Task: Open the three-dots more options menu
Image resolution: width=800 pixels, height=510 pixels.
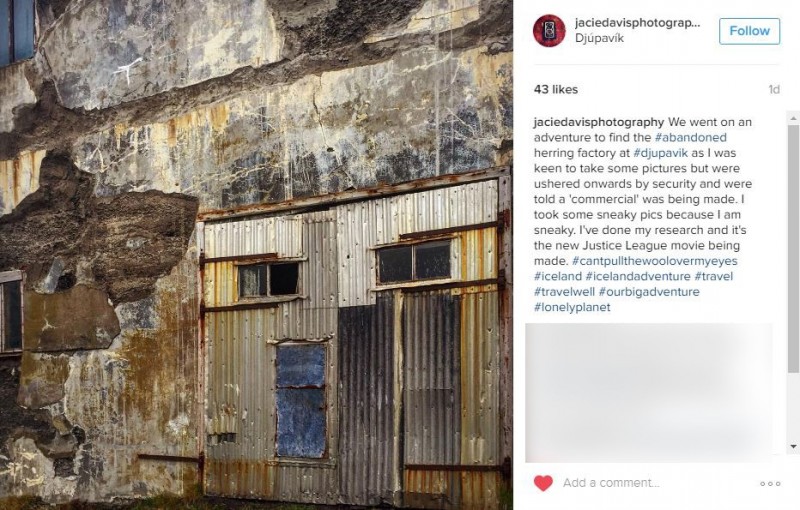Action: point(770,483)
